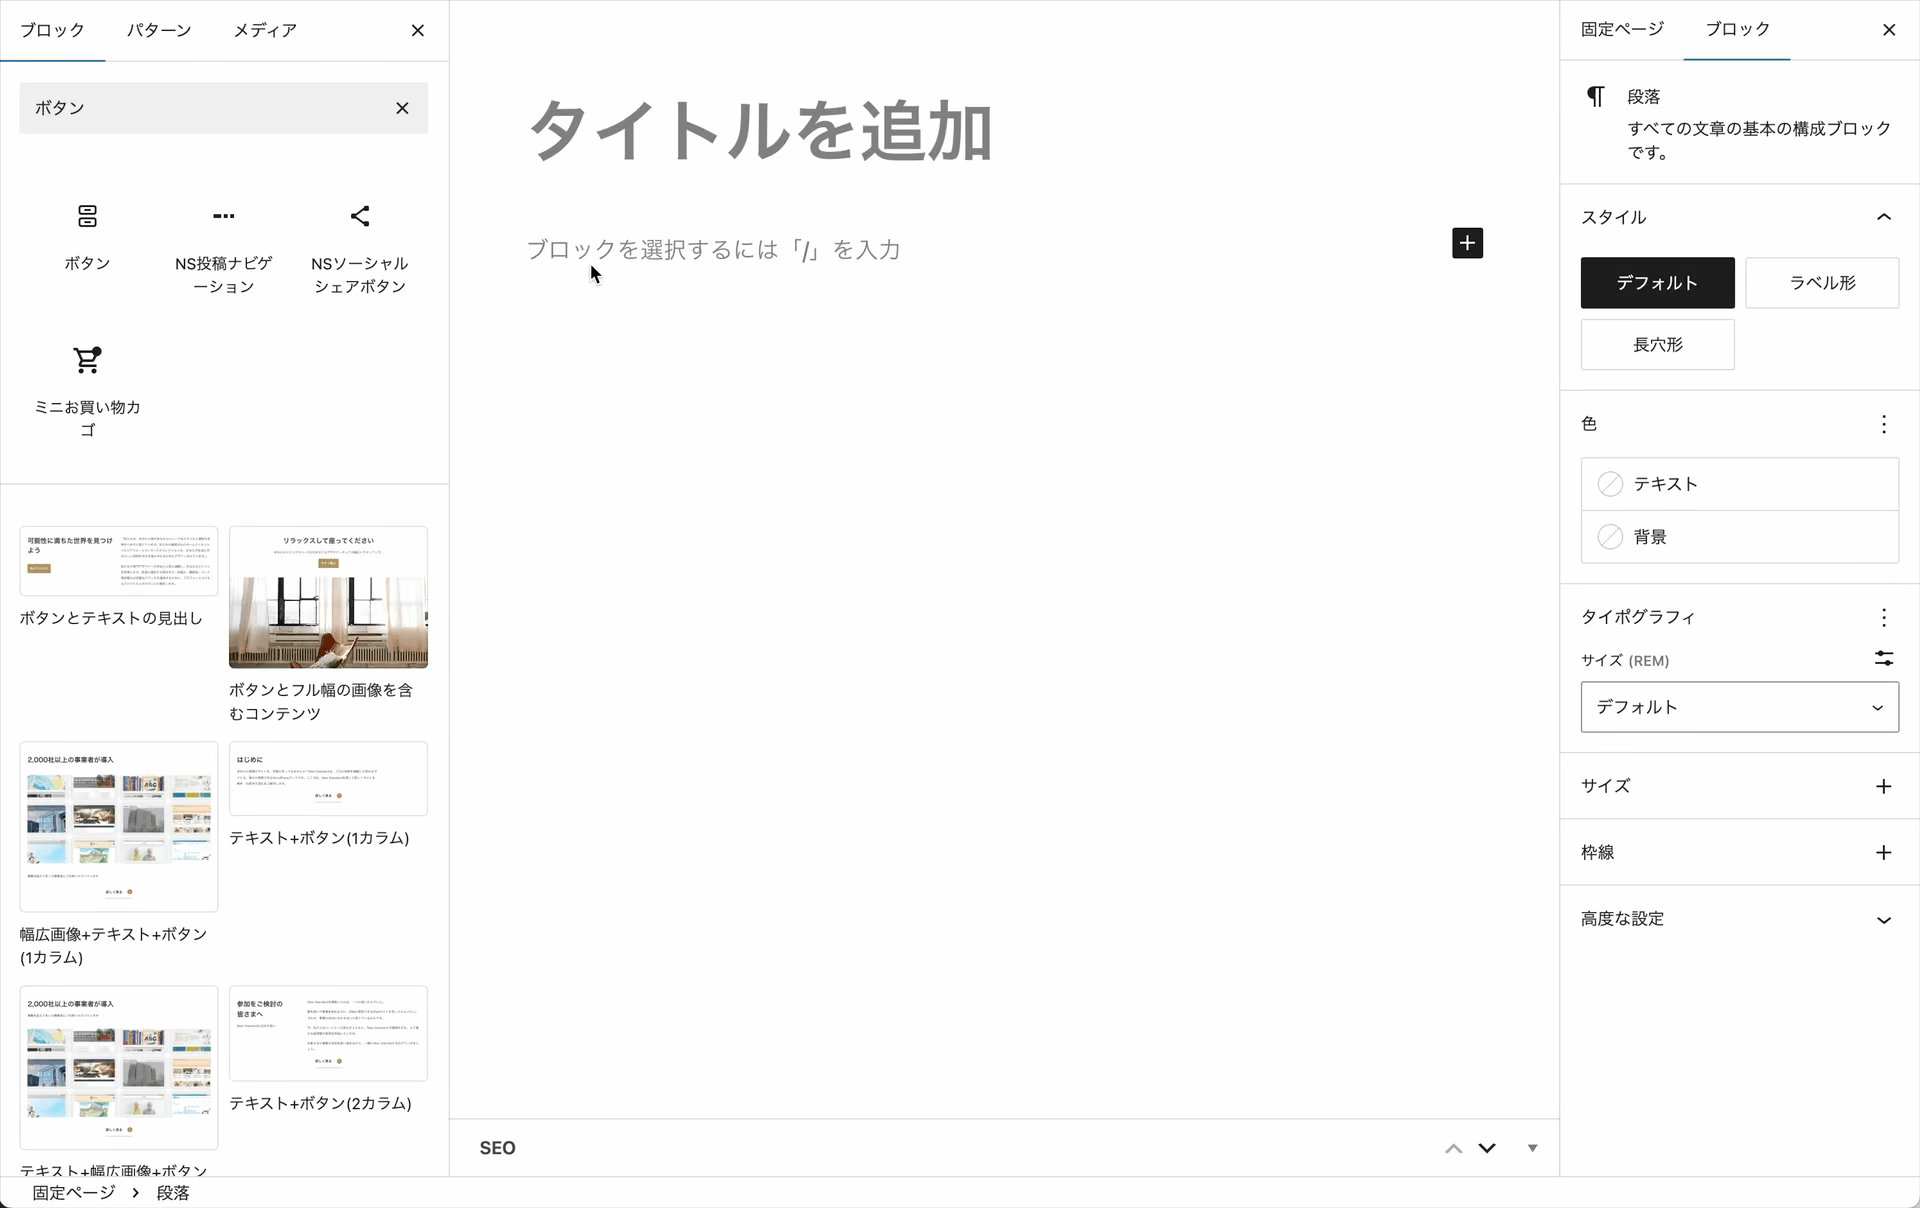Image resolution: width=1920 pixels, height=1208 pixels.
Task: Switch to the 固定ページ settings tab
Action: click(1620, 30)
